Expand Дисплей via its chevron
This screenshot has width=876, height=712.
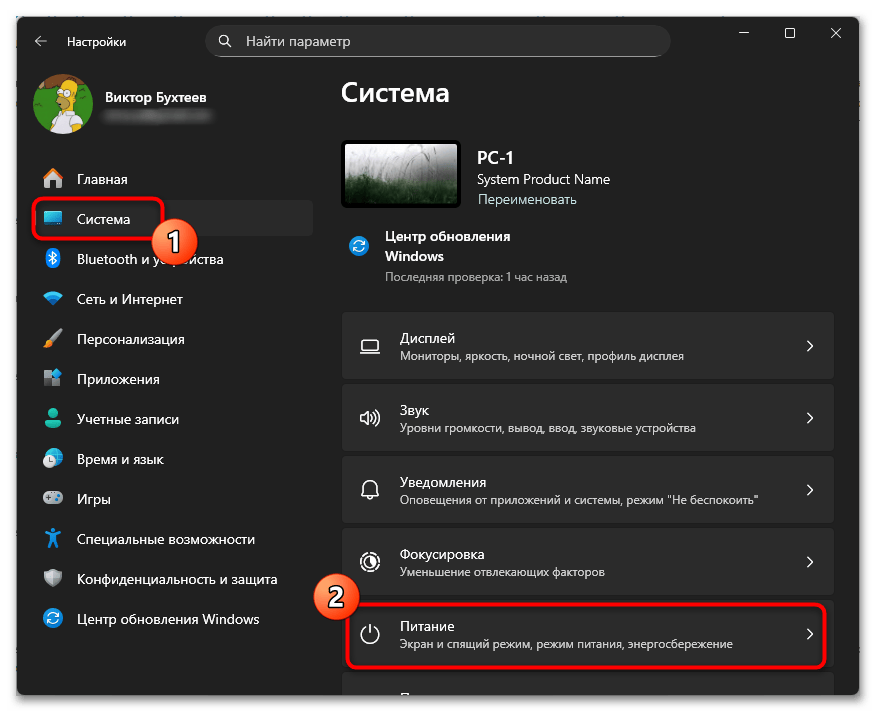click(810, 346)
